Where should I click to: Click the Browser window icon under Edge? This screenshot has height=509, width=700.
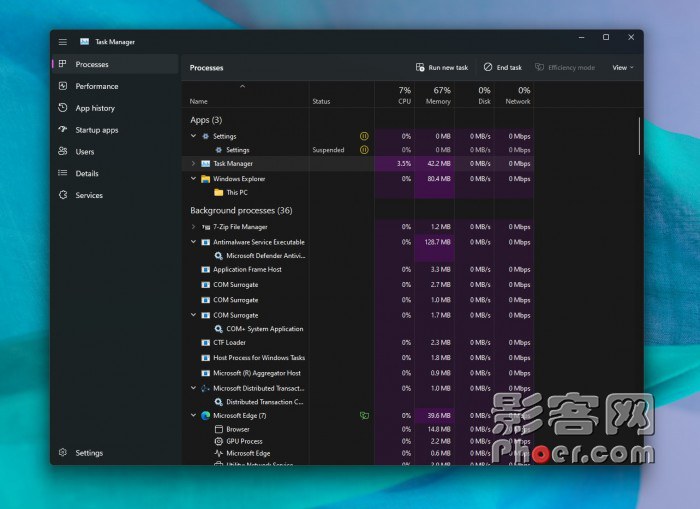[218, 429]
